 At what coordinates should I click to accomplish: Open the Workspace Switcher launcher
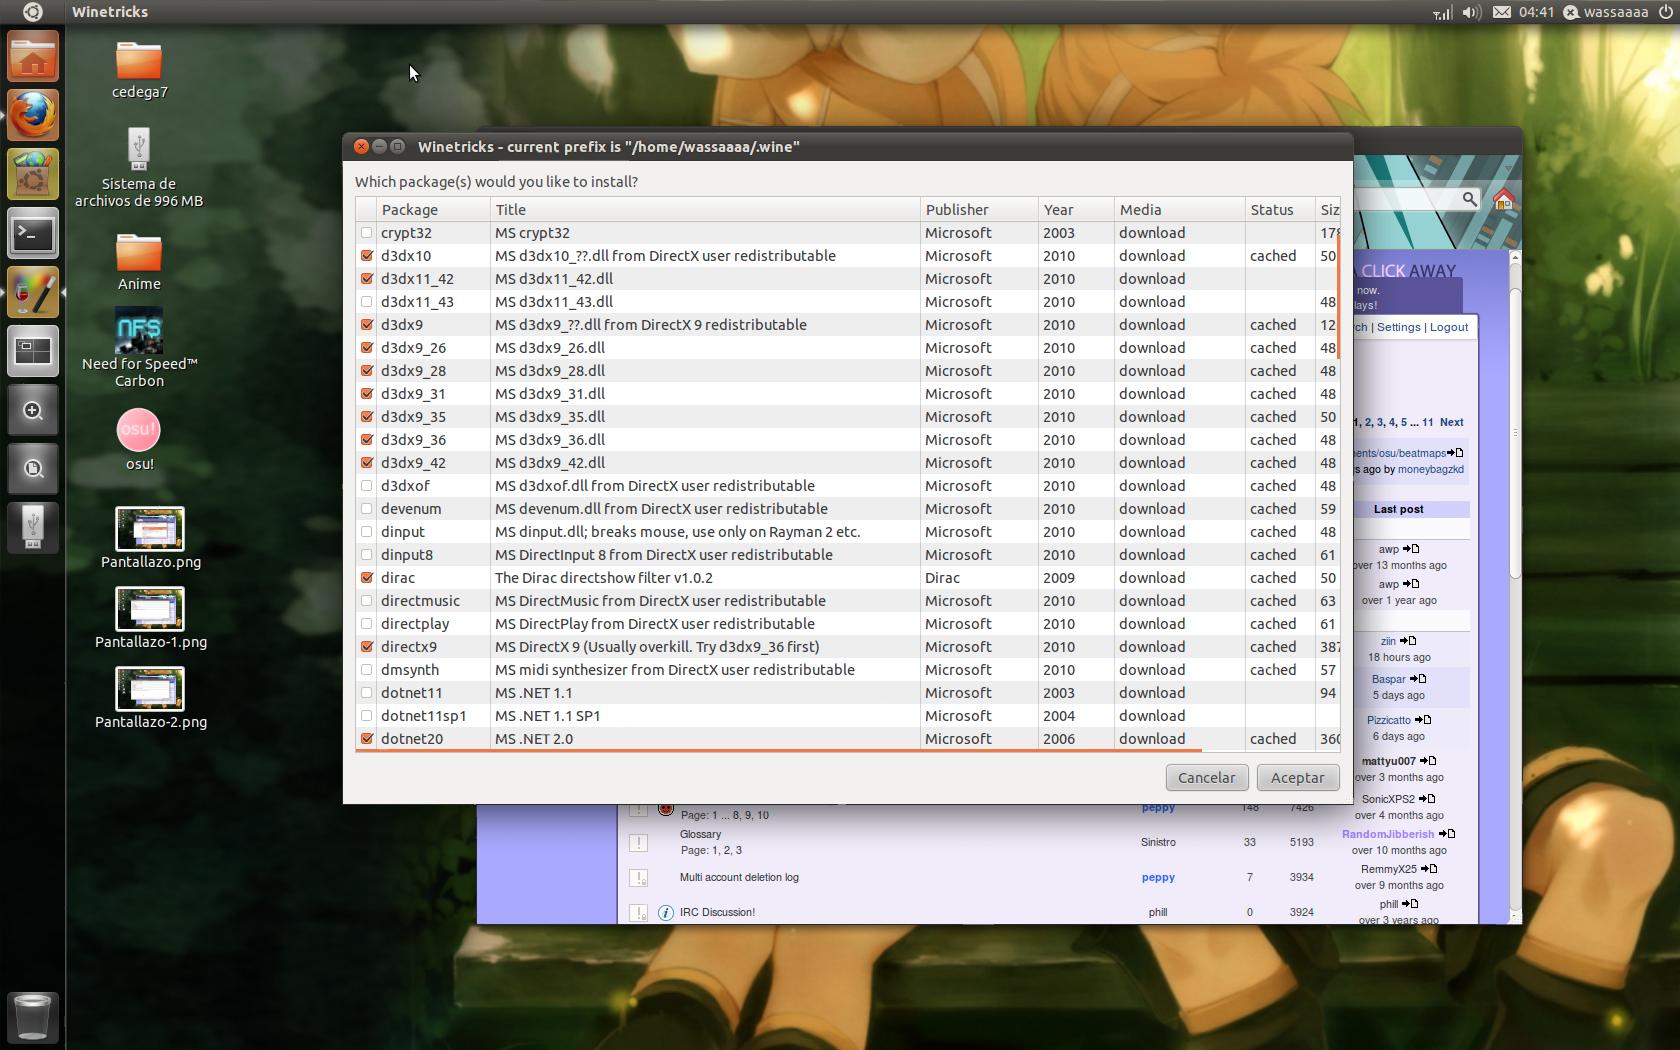point(33,351)
